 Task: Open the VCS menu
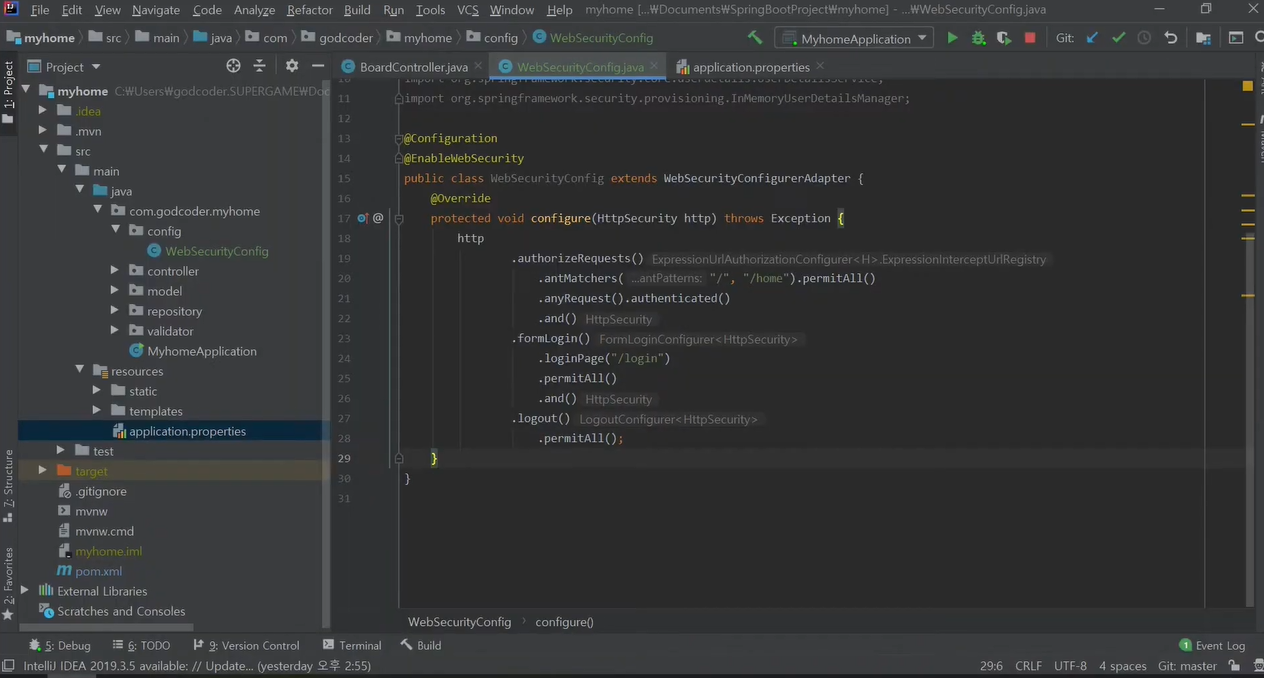[x=468, y=10]
